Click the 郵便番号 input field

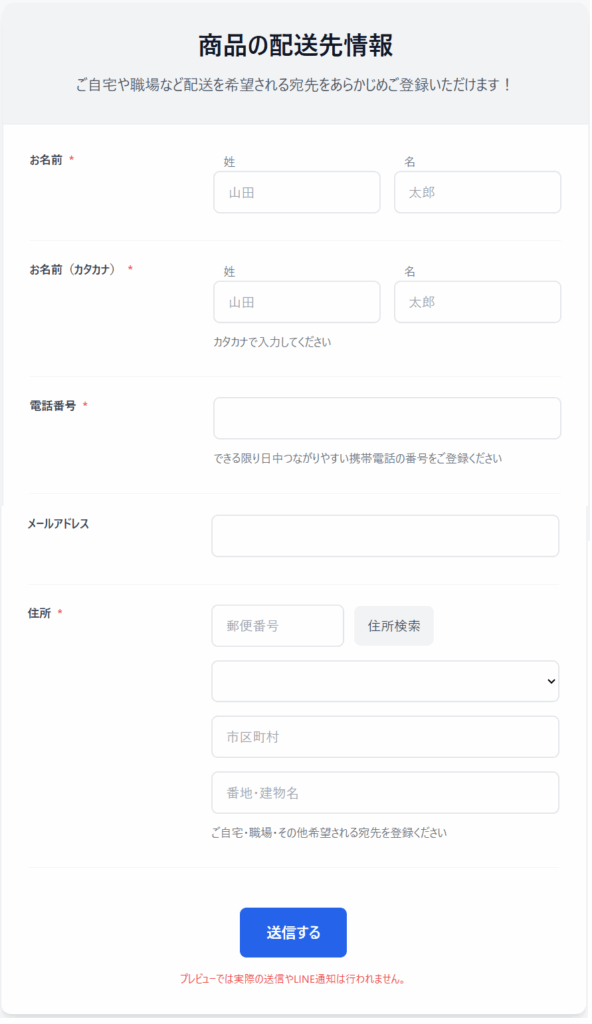[x=277, y=626]
